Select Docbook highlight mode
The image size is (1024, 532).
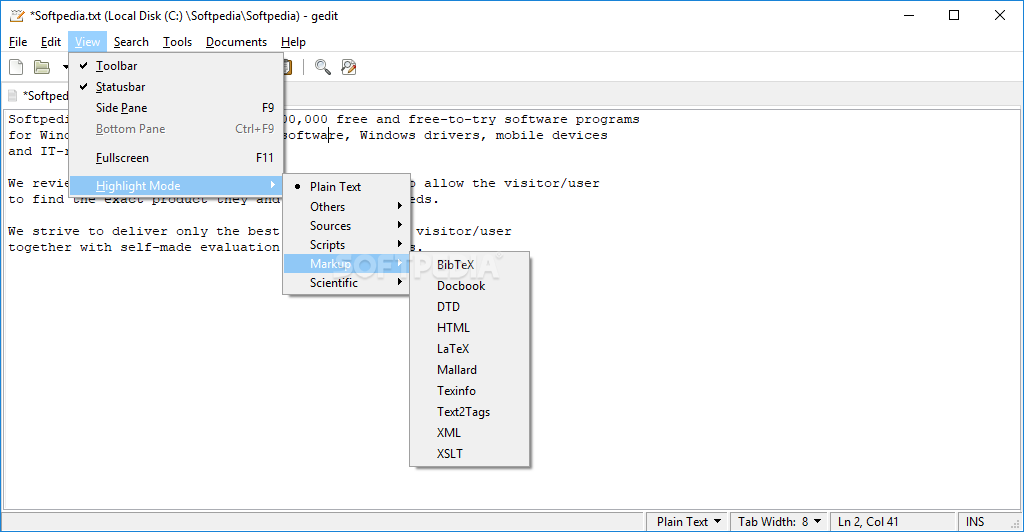pyautogui.click(x=470, y=286)
